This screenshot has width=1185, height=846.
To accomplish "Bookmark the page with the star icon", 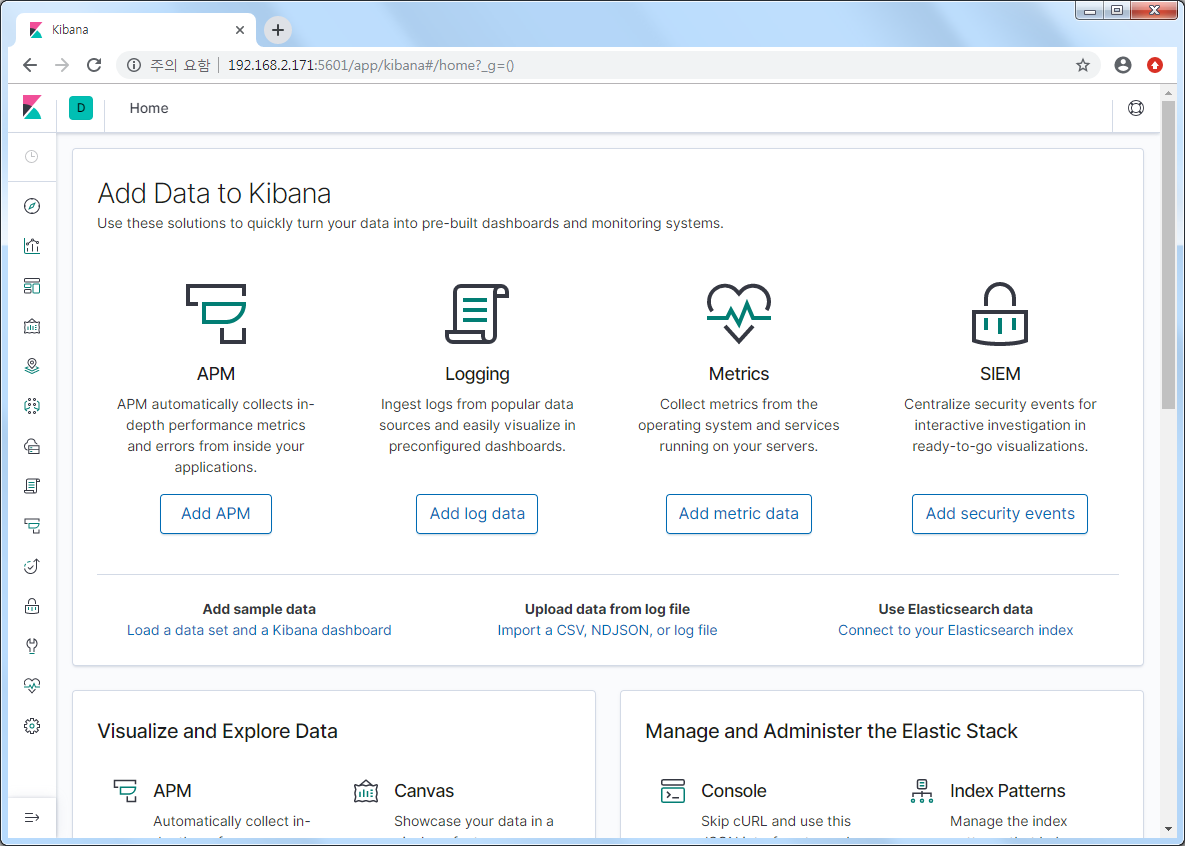I will (x=1083, y=65).
